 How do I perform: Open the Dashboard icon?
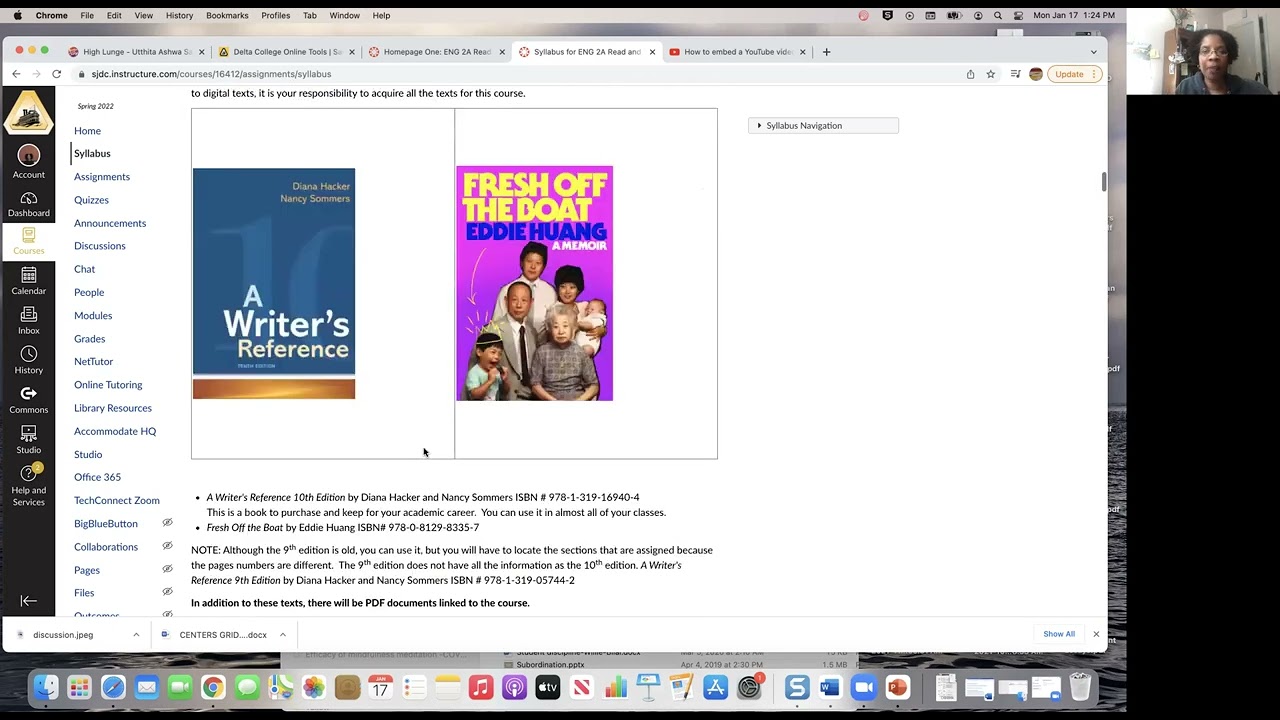tap(28, 204)
